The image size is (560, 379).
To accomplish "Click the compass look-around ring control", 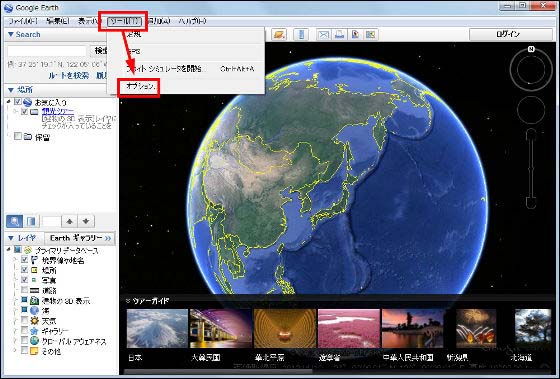I will click(531, 69).
